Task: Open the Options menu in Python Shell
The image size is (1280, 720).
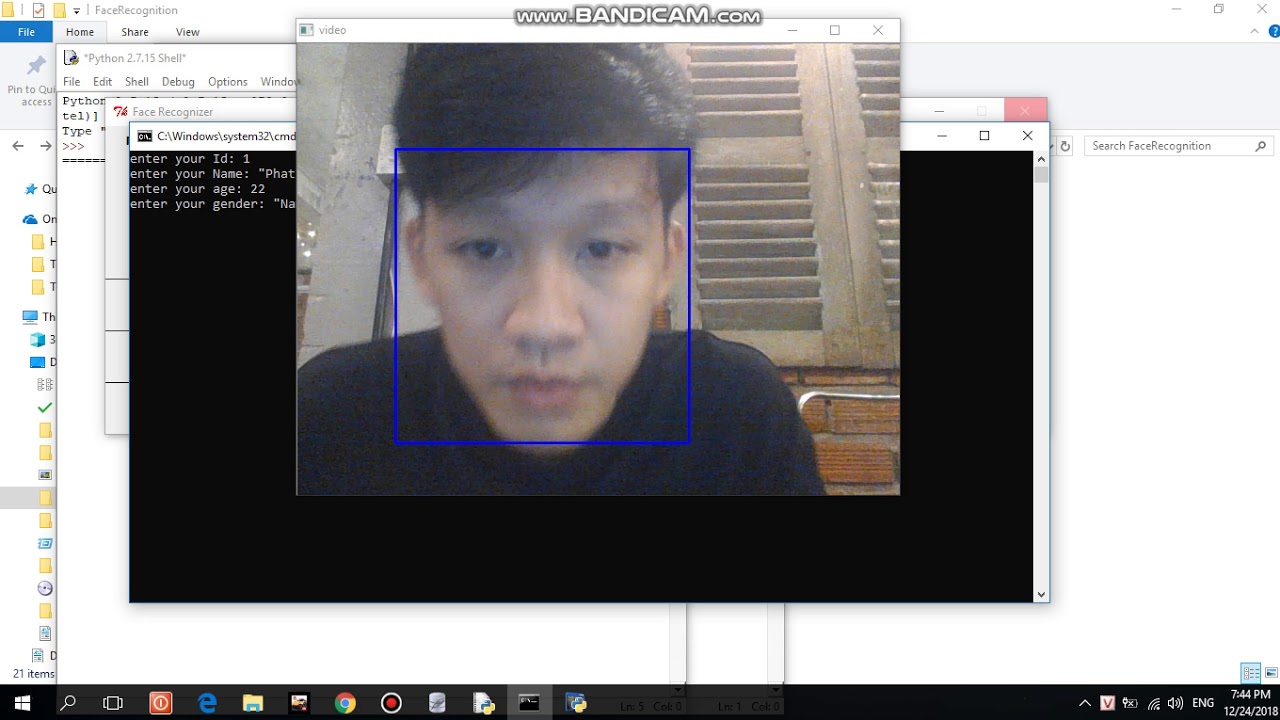Action: click(228, 82)
